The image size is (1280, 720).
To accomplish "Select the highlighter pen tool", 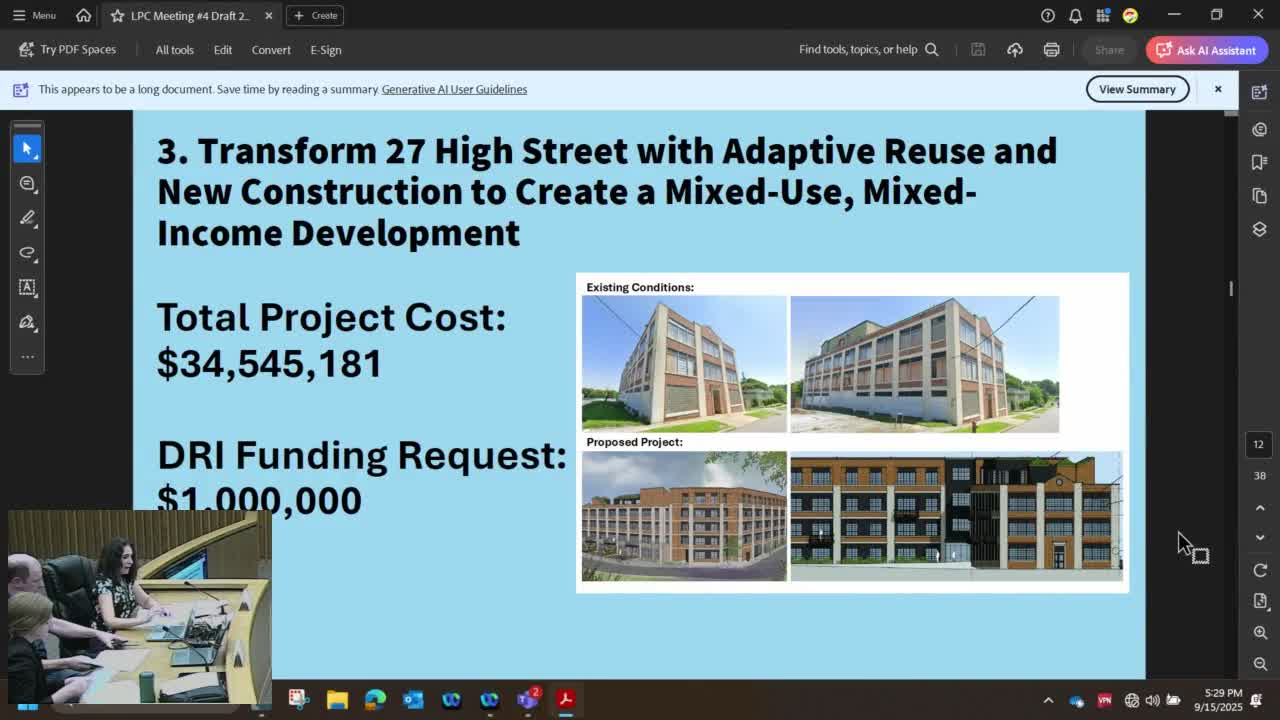I will 27,218.
